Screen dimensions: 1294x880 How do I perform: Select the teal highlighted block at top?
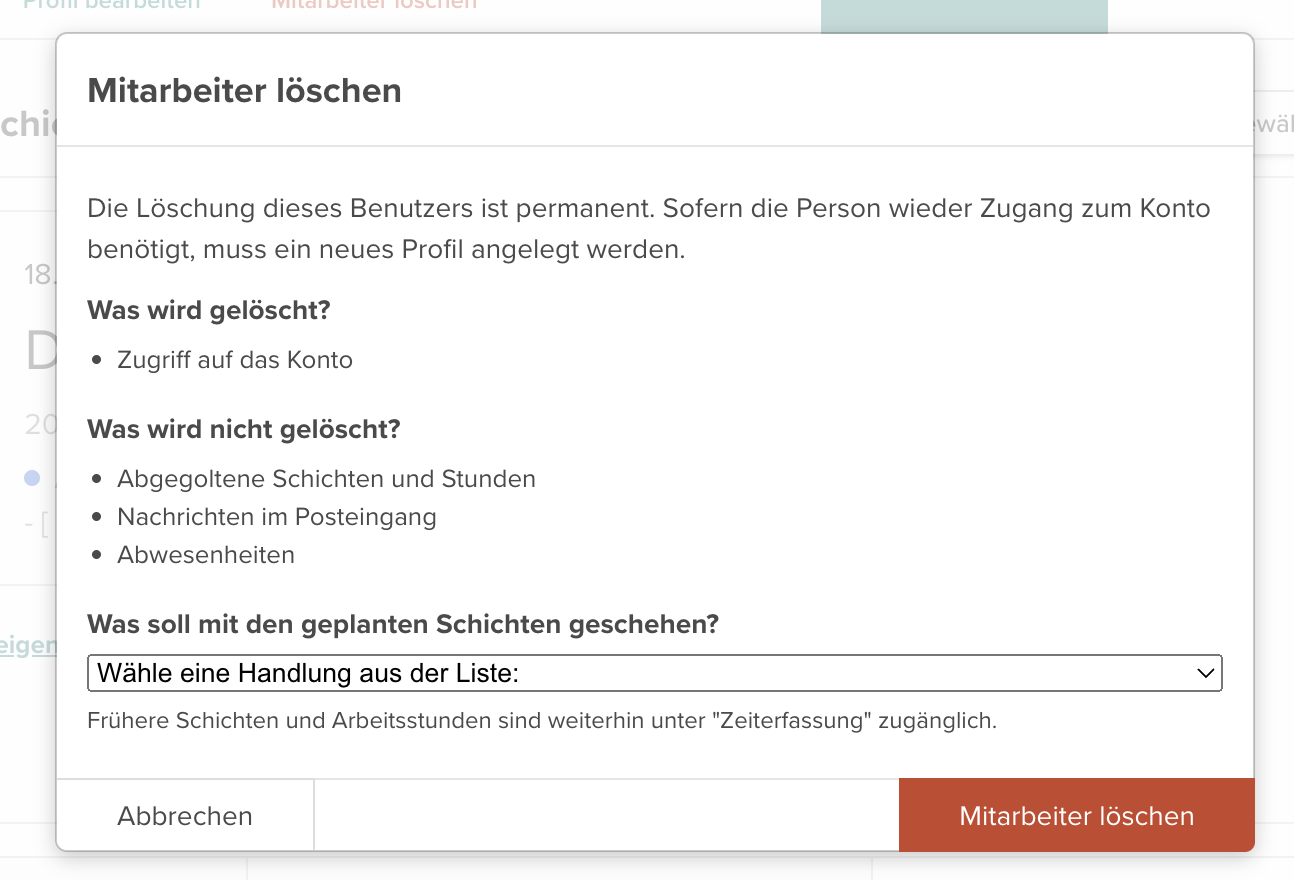click(x=964, y=16)
